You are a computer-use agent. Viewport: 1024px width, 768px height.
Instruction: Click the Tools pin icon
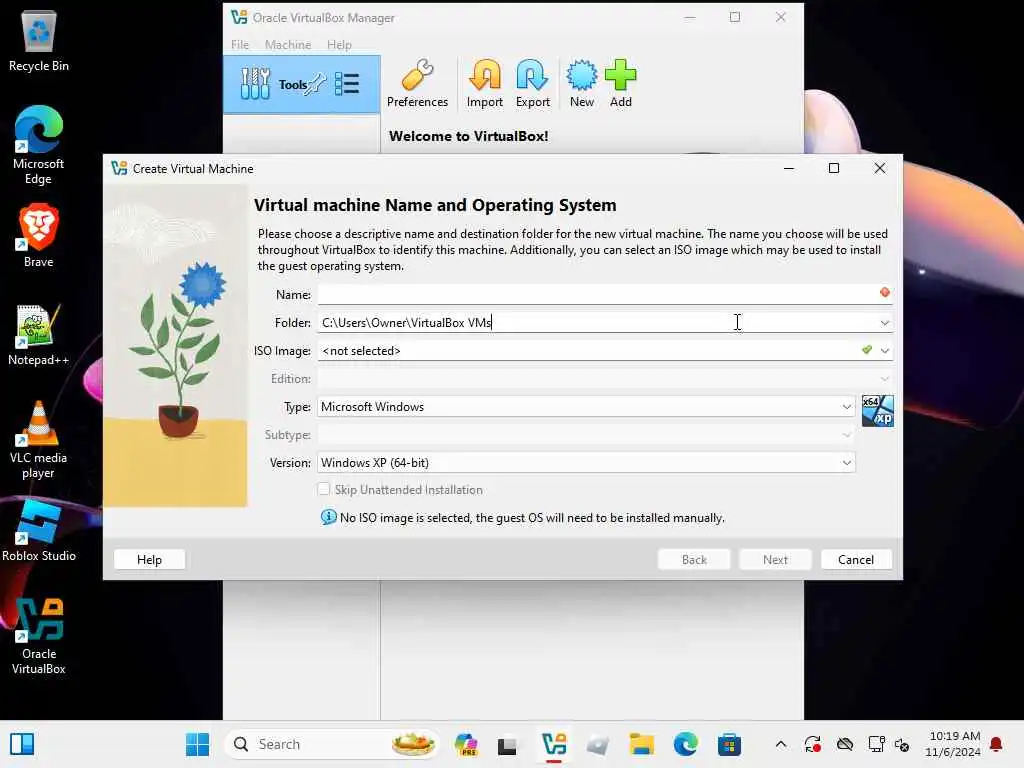pos(316,84)
